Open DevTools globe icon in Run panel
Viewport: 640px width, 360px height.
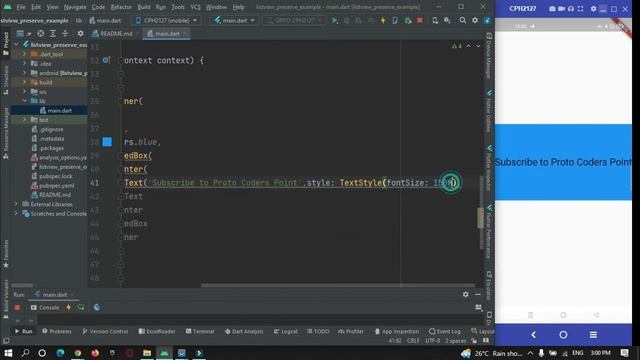97,307
